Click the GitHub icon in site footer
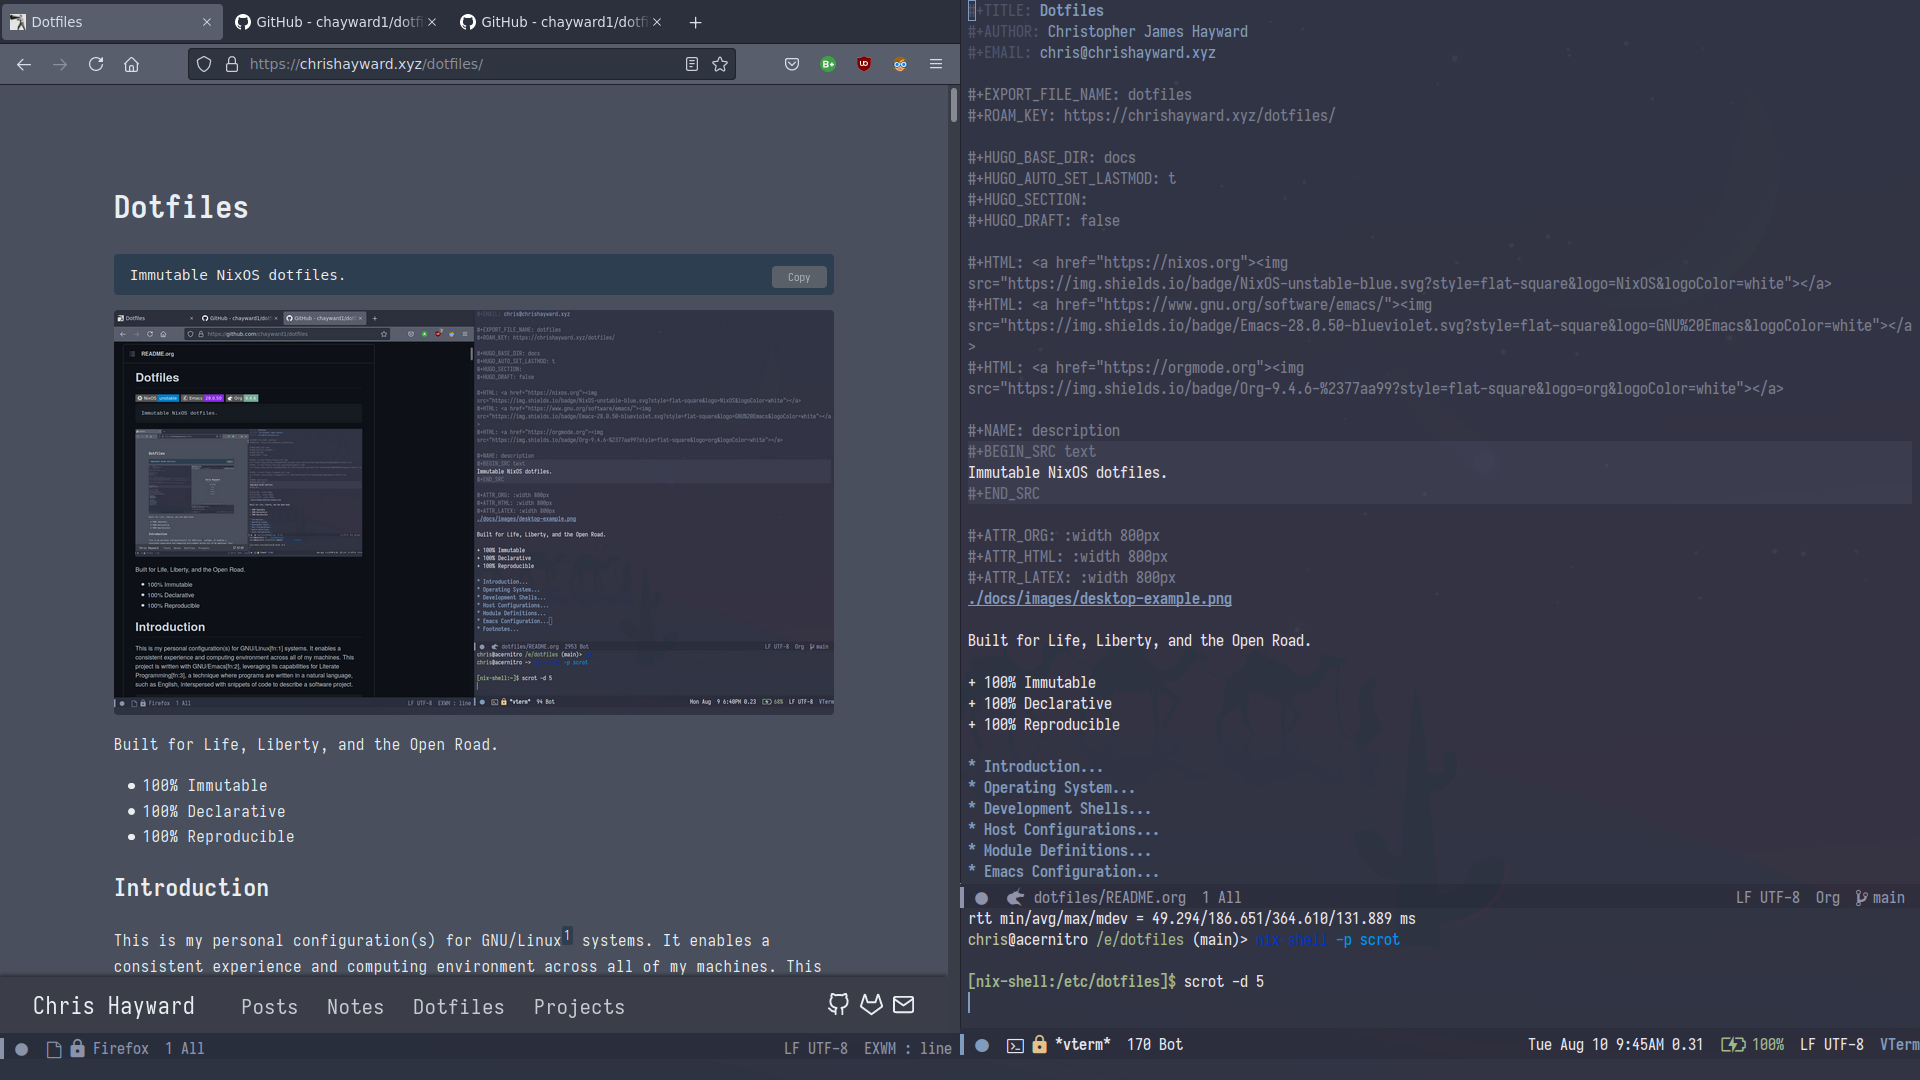The image size is (1920, 1080). [x=839, y=1004]
